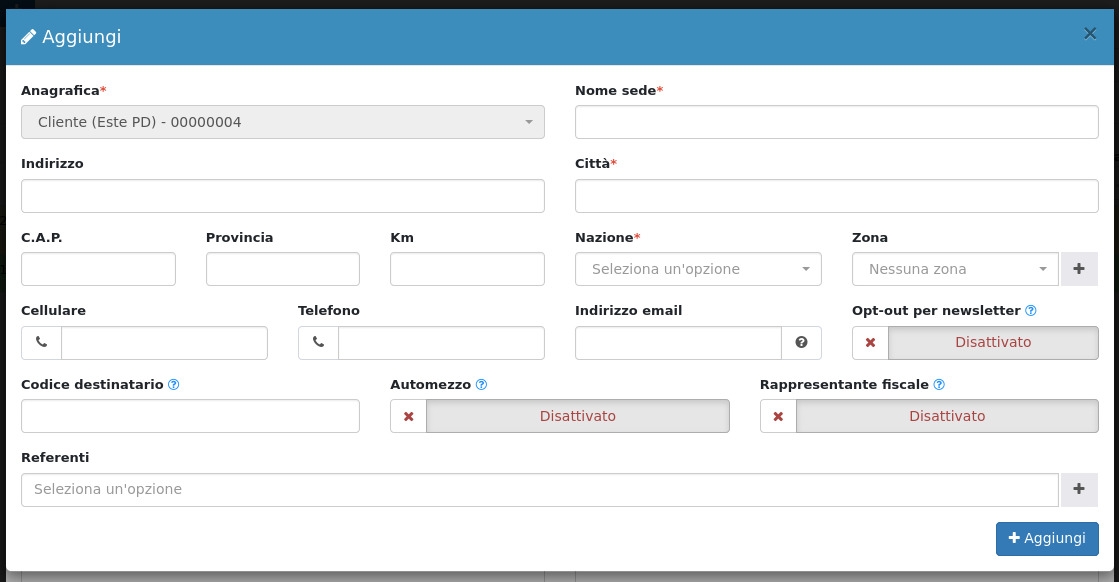Click question mark icon in email field
This screenshot has height=582, width=1119.
click(801, 342)
